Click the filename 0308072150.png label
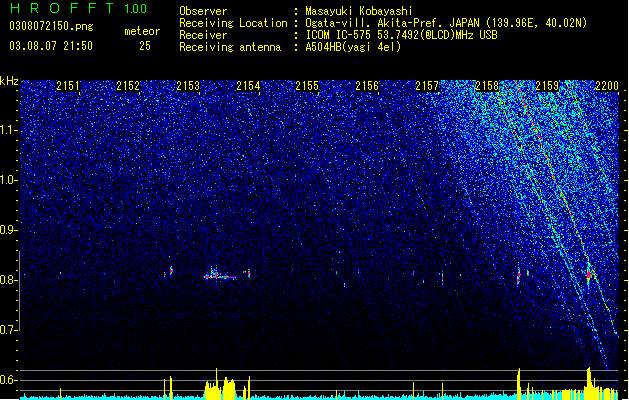 pos(51,26)
